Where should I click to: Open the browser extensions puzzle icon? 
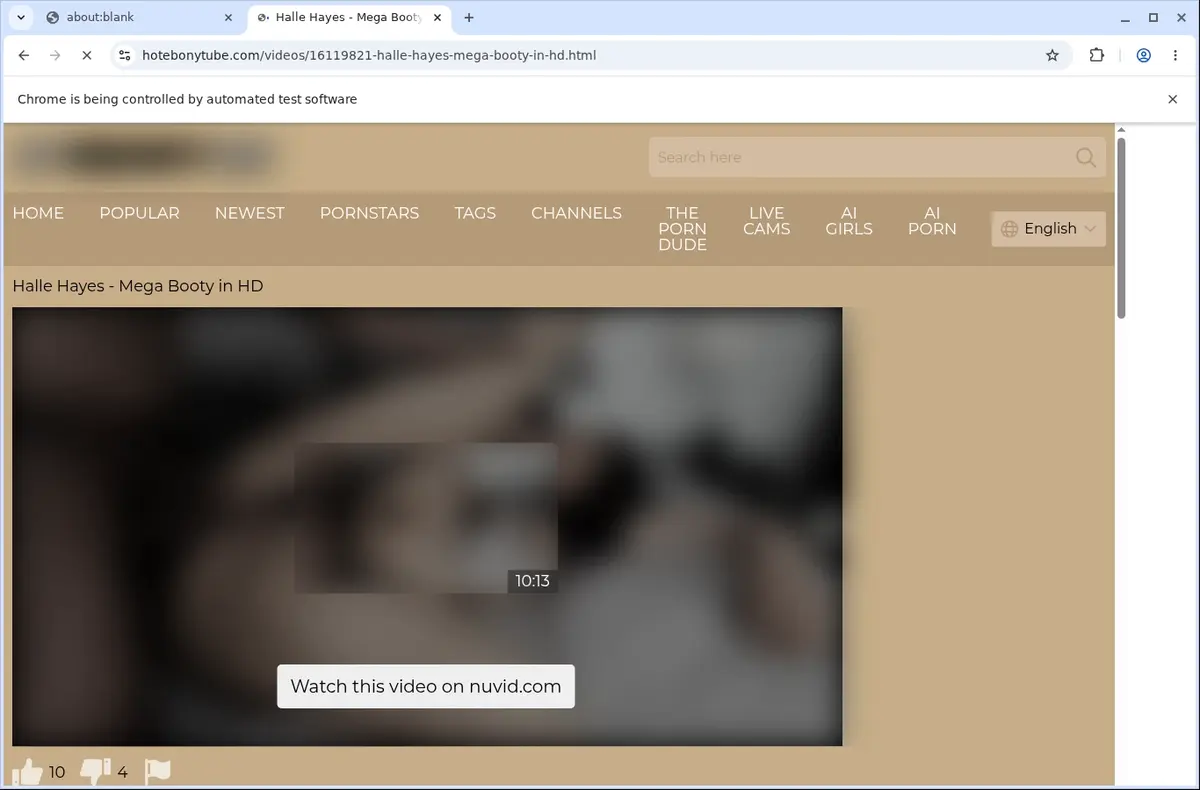coord(1097,56)
